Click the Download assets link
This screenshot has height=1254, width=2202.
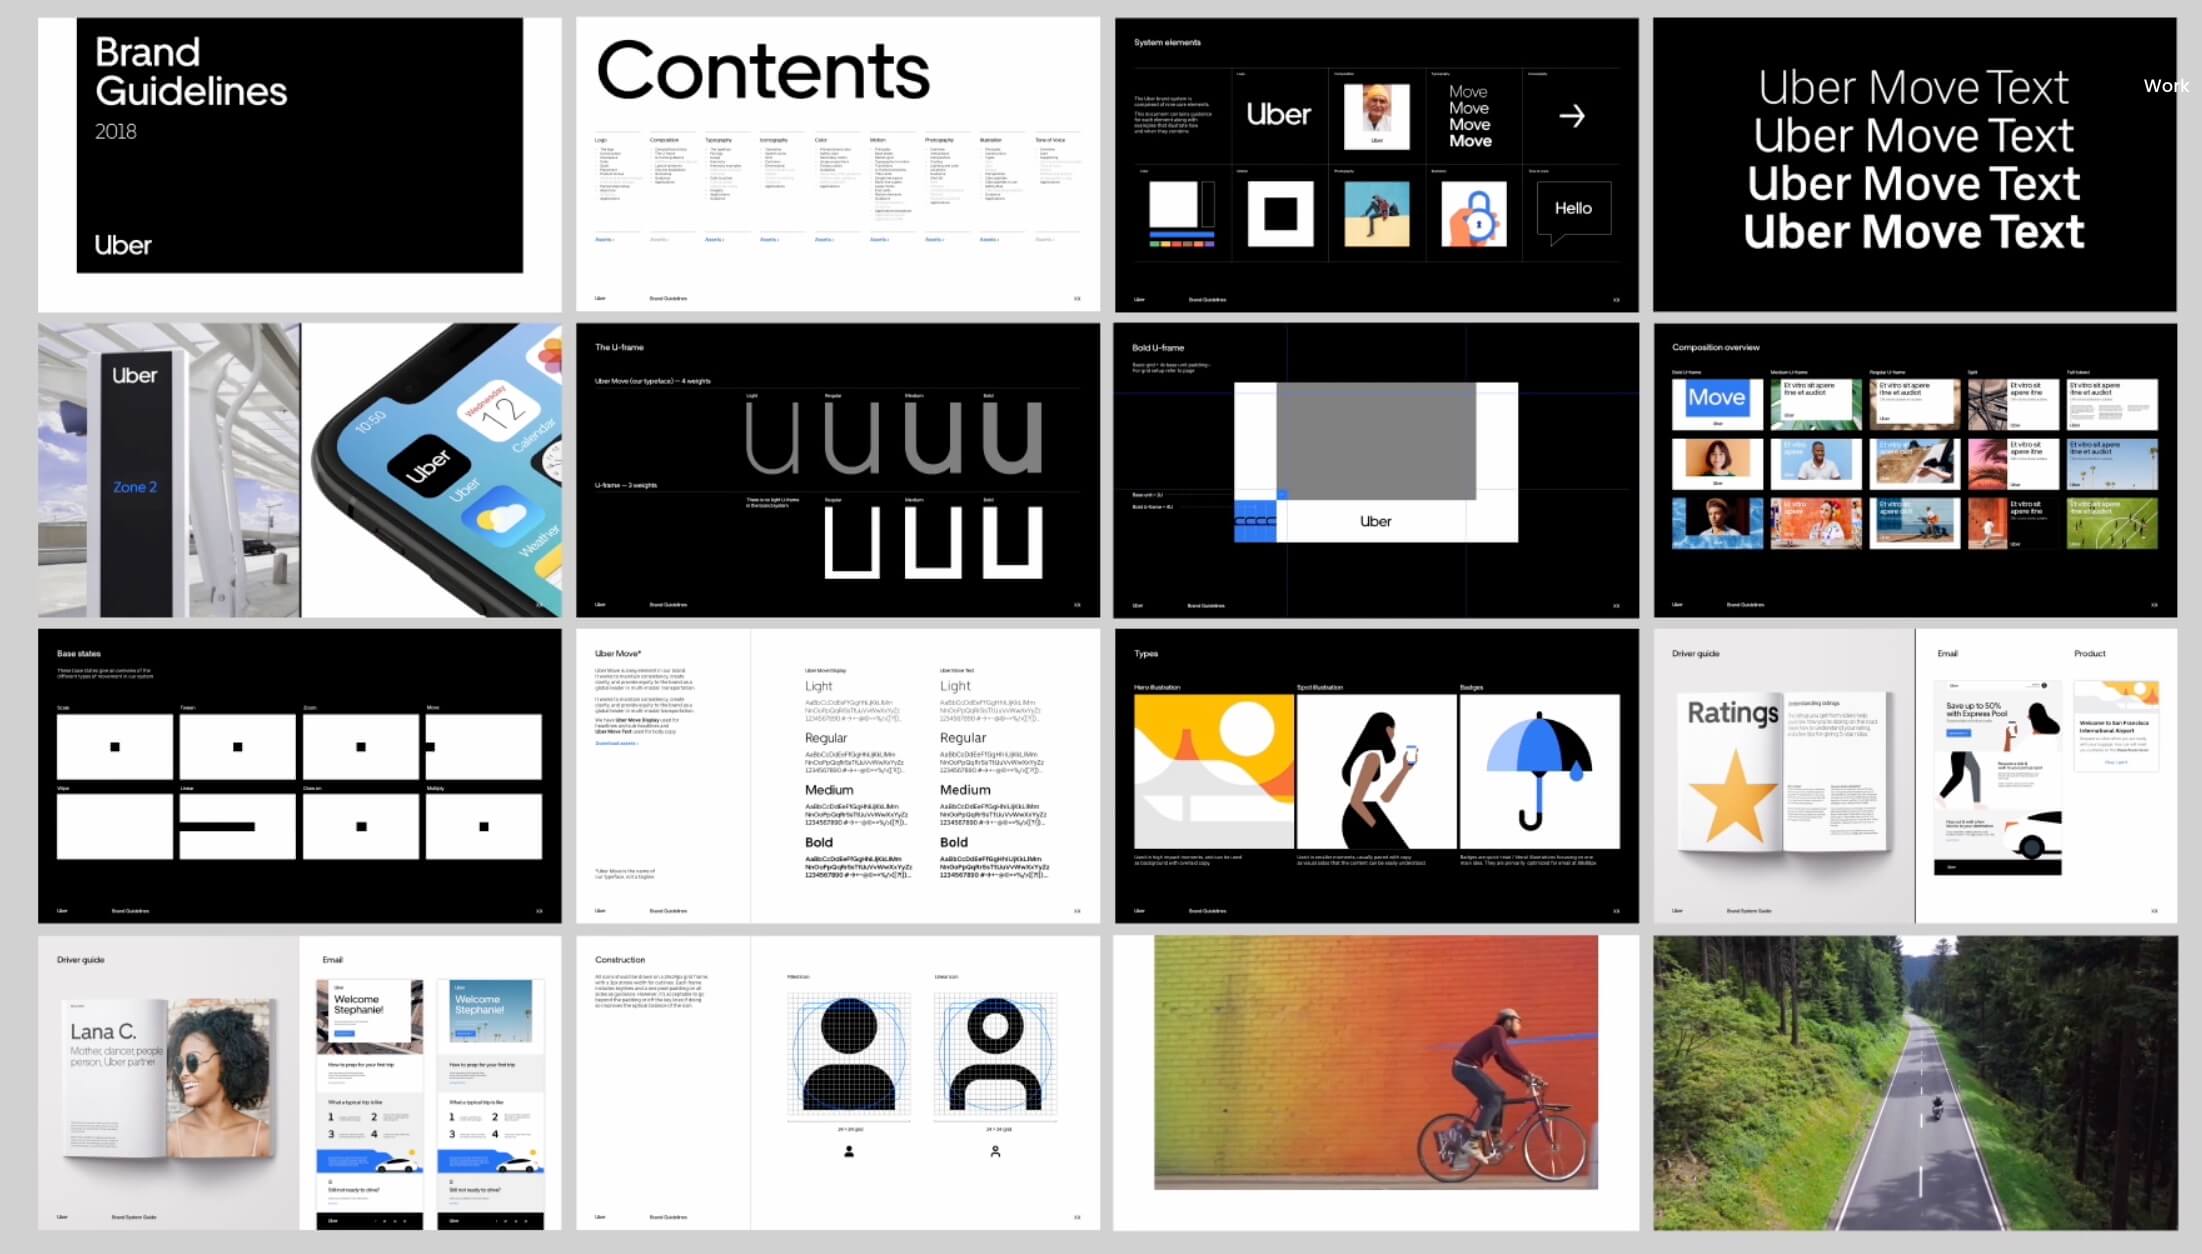[x=616, y=743]
